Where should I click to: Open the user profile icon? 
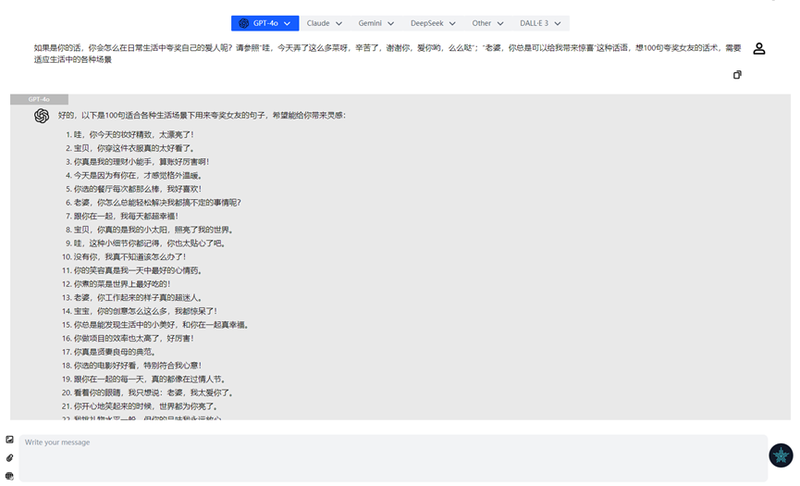coord(759,48)
